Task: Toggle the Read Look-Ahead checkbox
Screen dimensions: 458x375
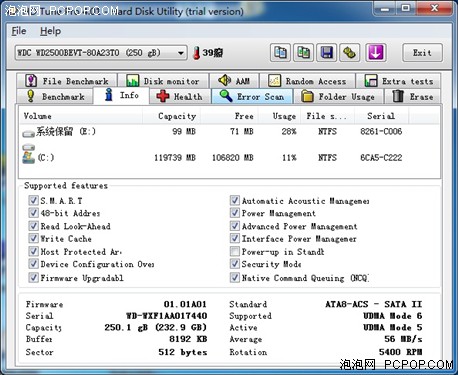Action: pyautogui.click(x=33, y=226)
